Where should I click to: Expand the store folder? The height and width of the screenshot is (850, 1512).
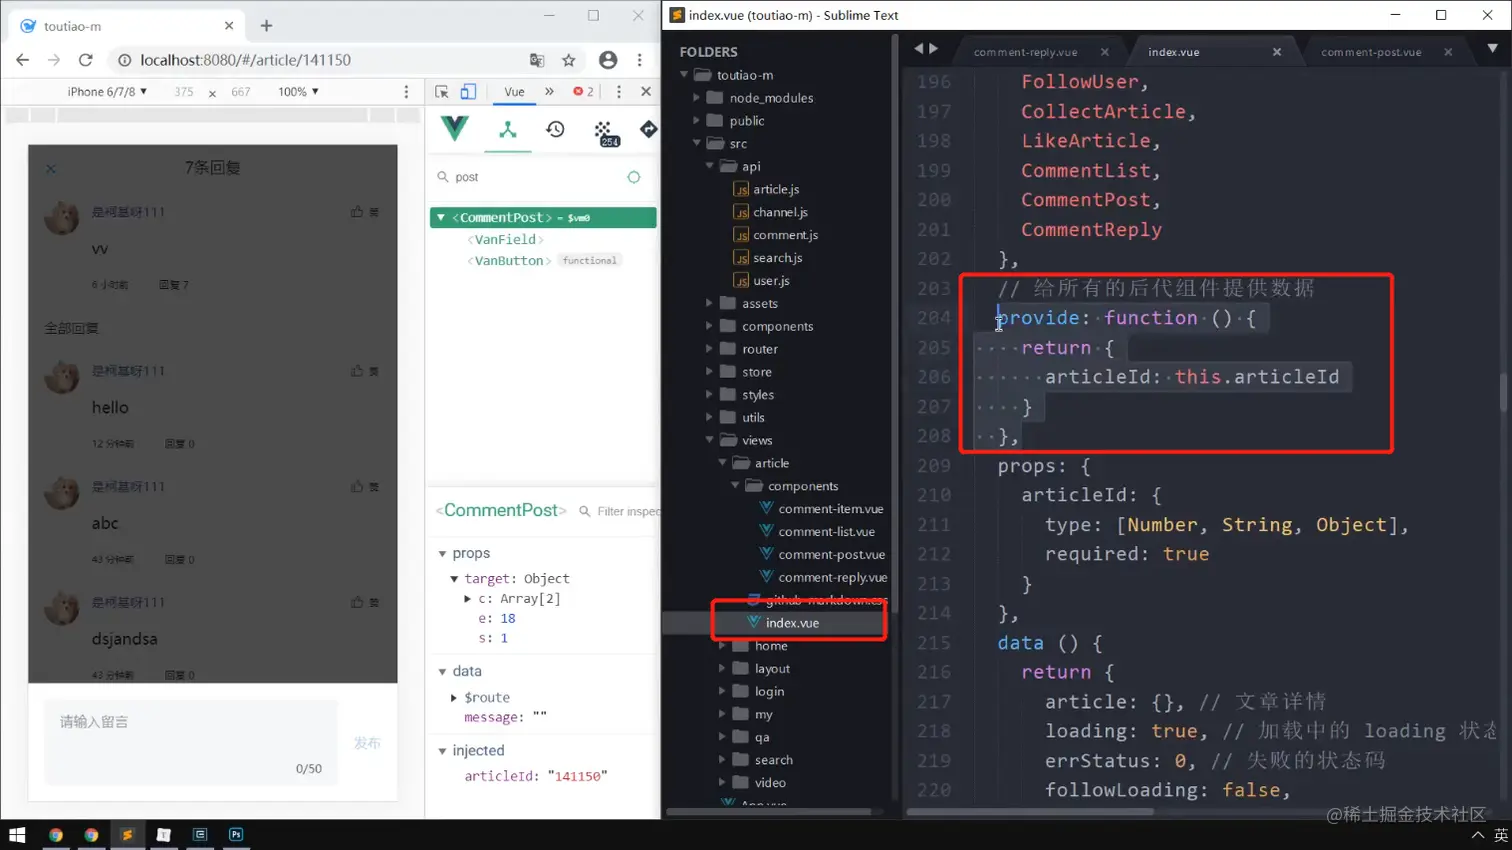pyautogui.click(x=709, y=372)
